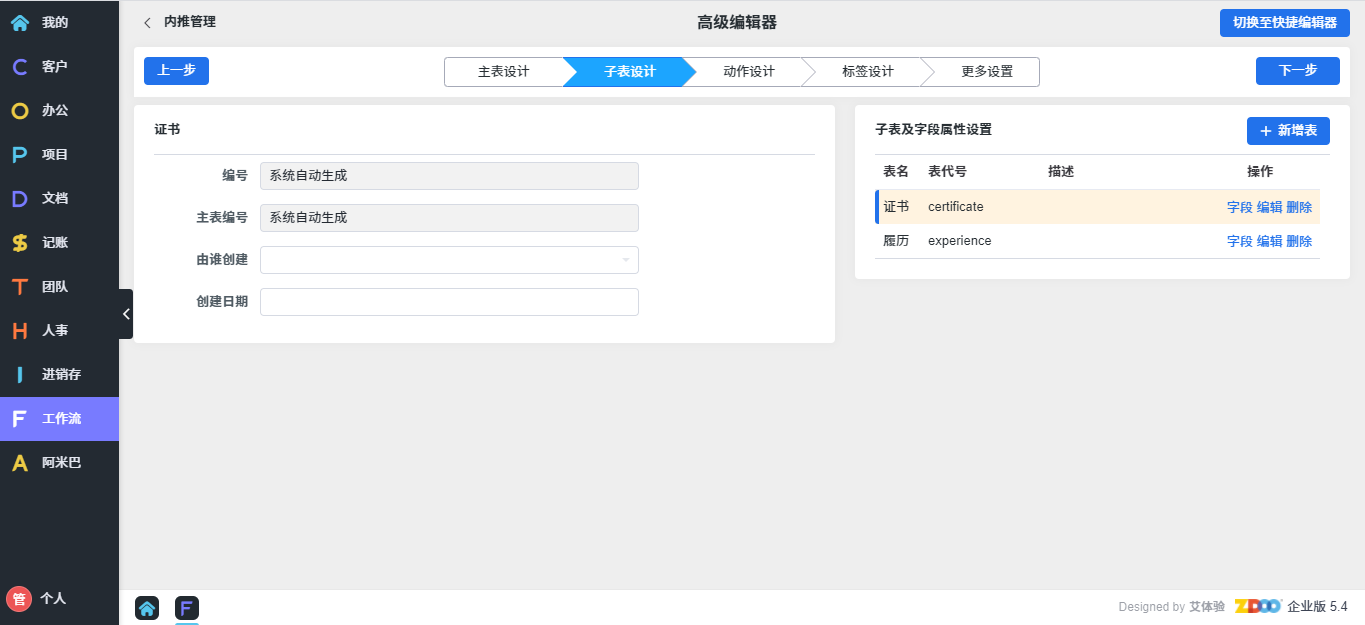The image size is (1365, 625).
Task: Open the 办公 office module icon
Action: click(x=20, y=110)
